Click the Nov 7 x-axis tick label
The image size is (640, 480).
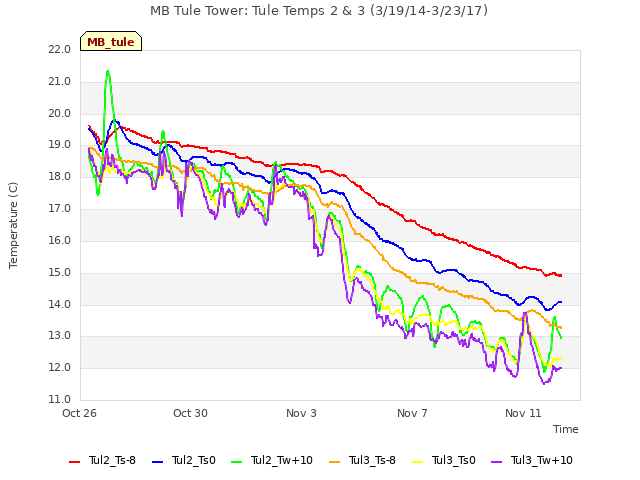412,413
